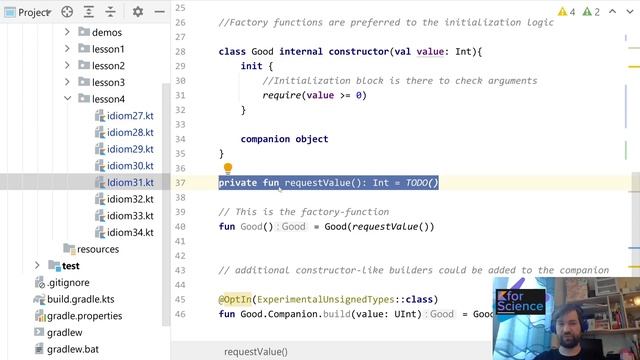Click the Select Opened File crosshair icon

67,12
